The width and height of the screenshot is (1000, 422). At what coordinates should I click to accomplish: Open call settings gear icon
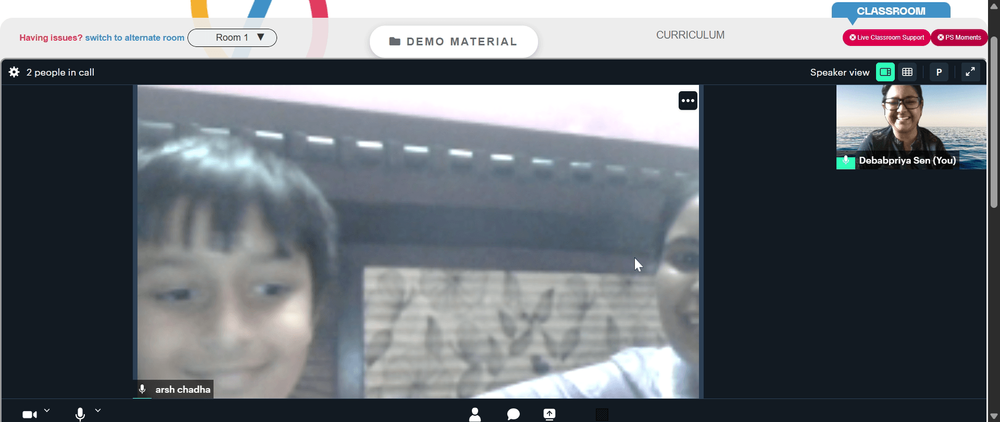13,72
